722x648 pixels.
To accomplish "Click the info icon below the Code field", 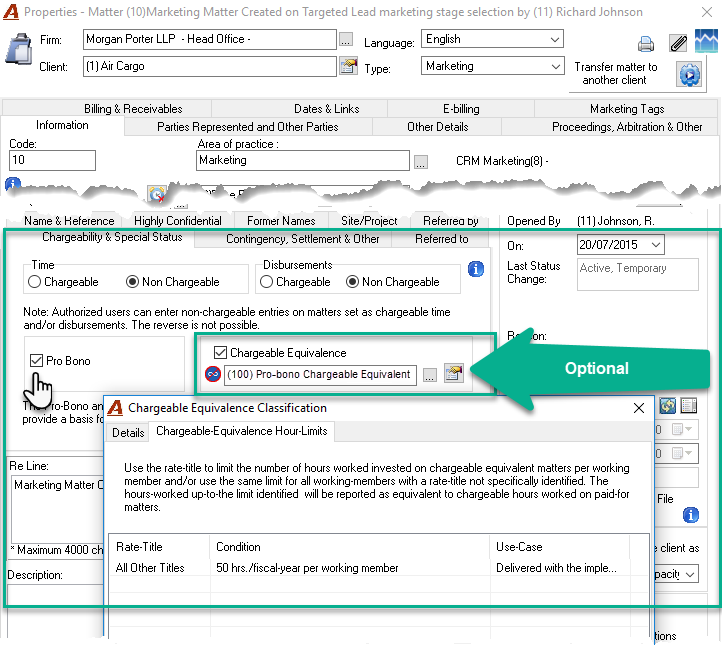I will point(12,184).
